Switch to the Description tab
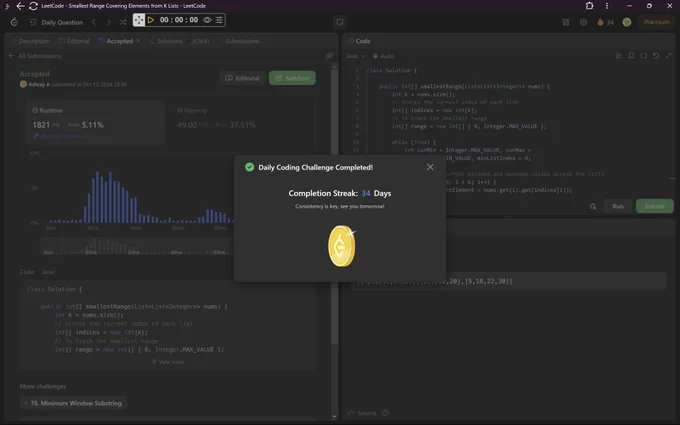This screenshot has width=680, height=425. click(30, 41)
